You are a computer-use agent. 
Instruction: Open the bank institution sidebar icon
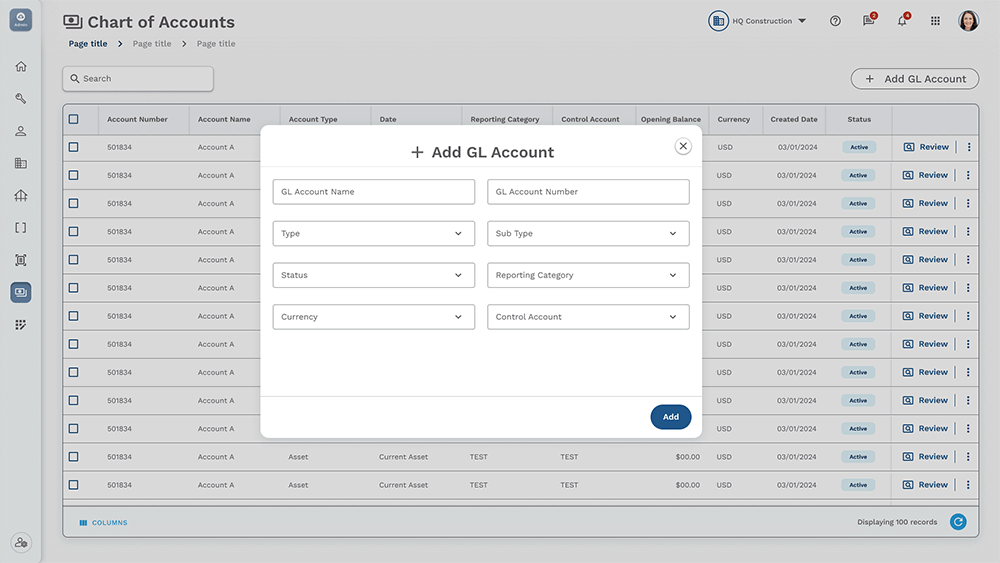point(21,195)
